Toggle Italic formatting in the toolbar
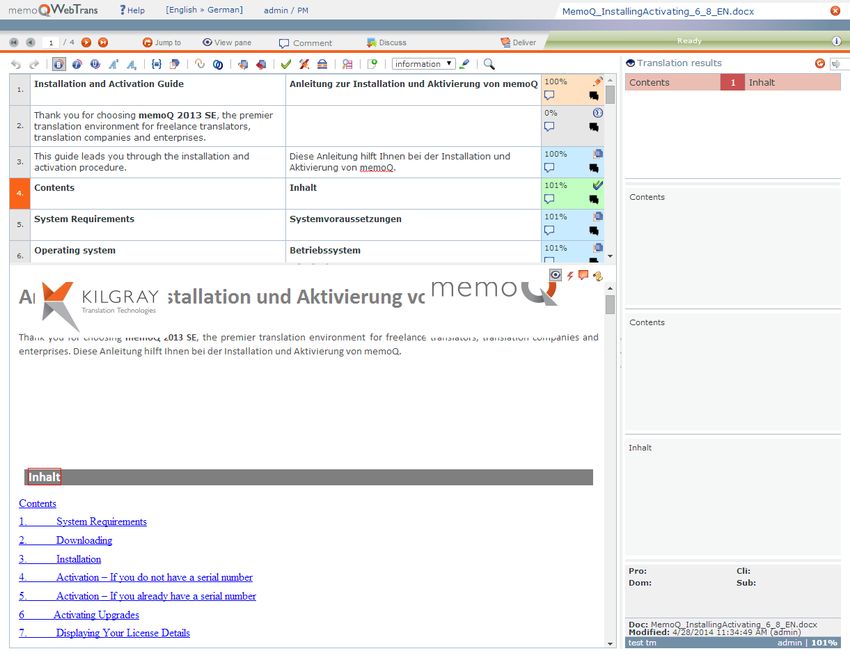This screenshot has height=658, width=850. 77,64
